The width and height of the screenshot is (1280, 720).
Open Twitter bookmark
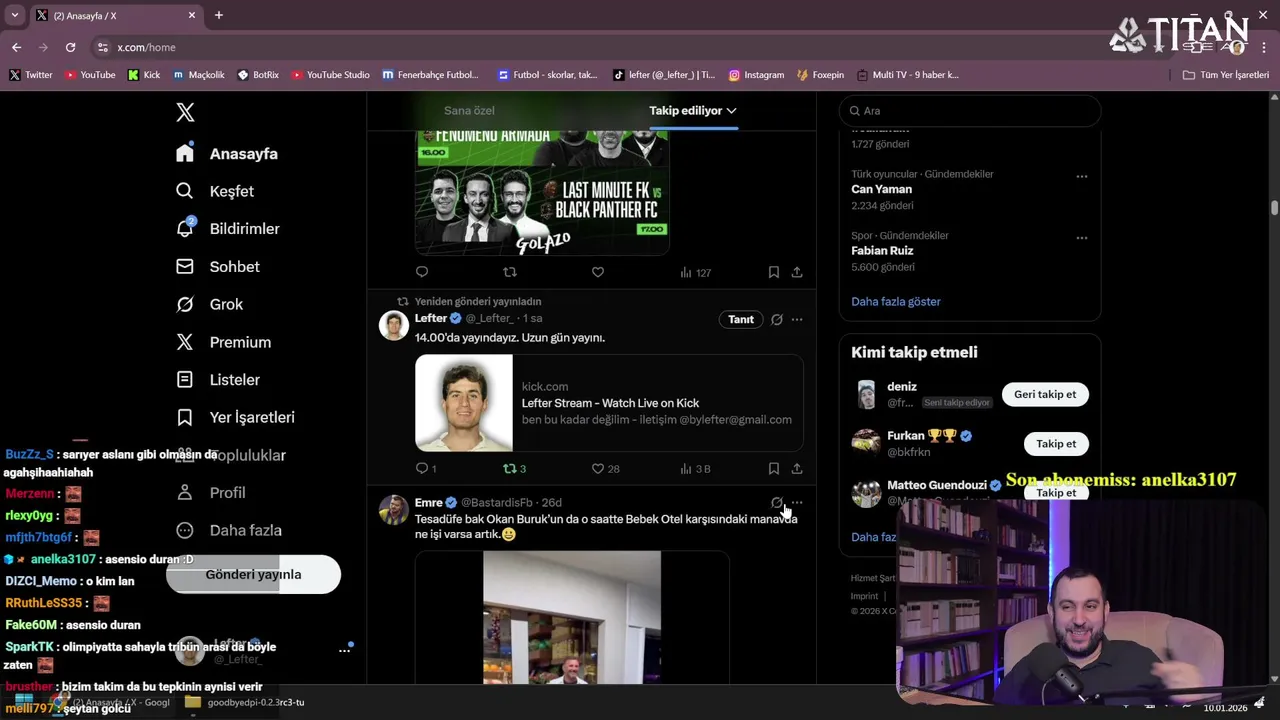[x=31, y=75]
